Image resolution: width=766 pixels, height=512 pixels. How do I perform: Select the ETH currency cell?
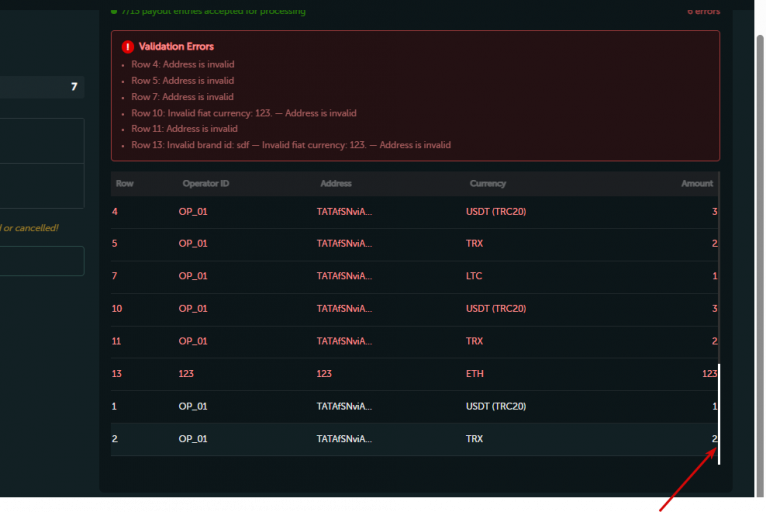click(474, 374)
